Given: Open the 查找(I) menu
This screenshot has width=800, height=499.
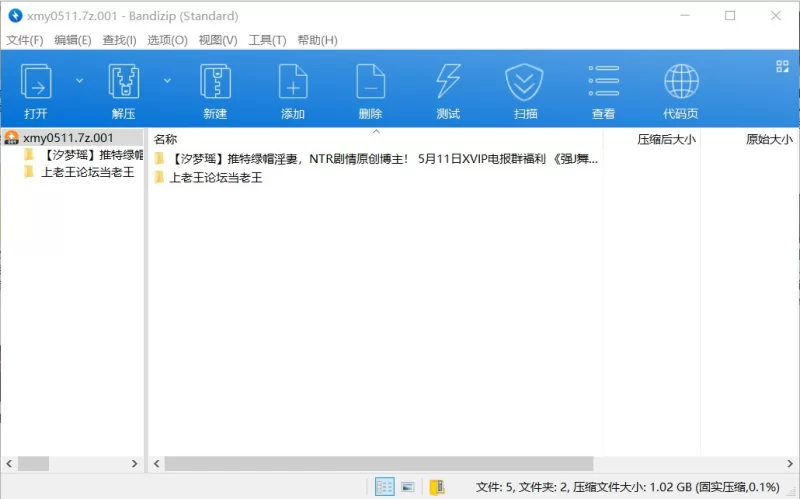Looking at the screenshot, I should click(x=119, y=40).
